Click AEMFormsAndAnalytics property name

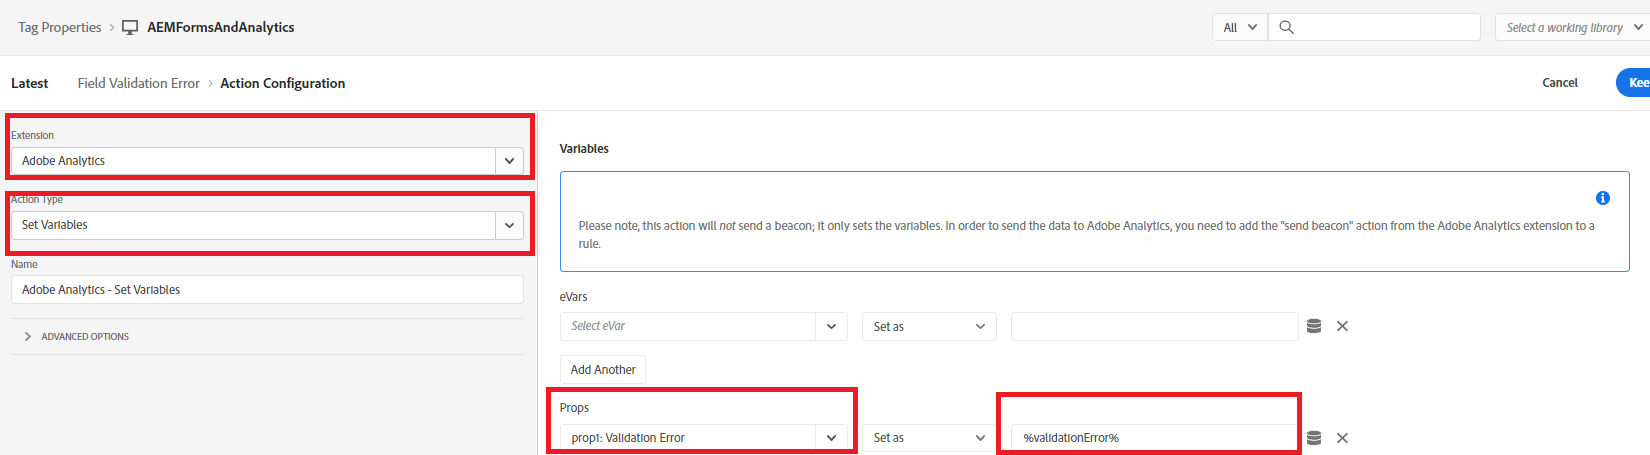pyautogui.click(x=221, y=27)
